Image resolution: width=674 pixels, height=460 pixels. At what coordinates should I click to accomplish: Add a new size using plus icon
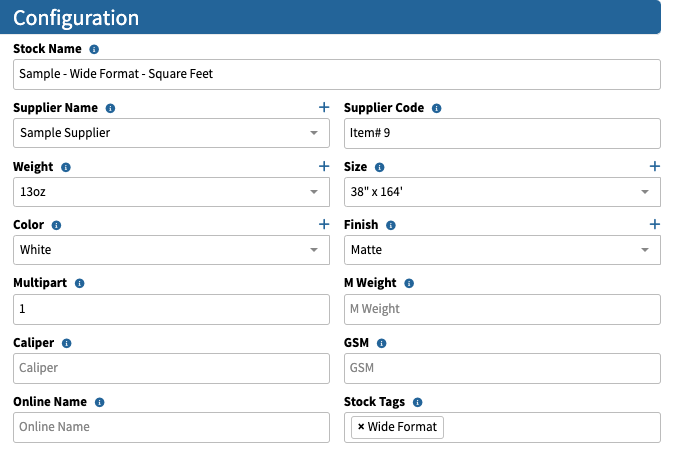click(x=655, y=166)
